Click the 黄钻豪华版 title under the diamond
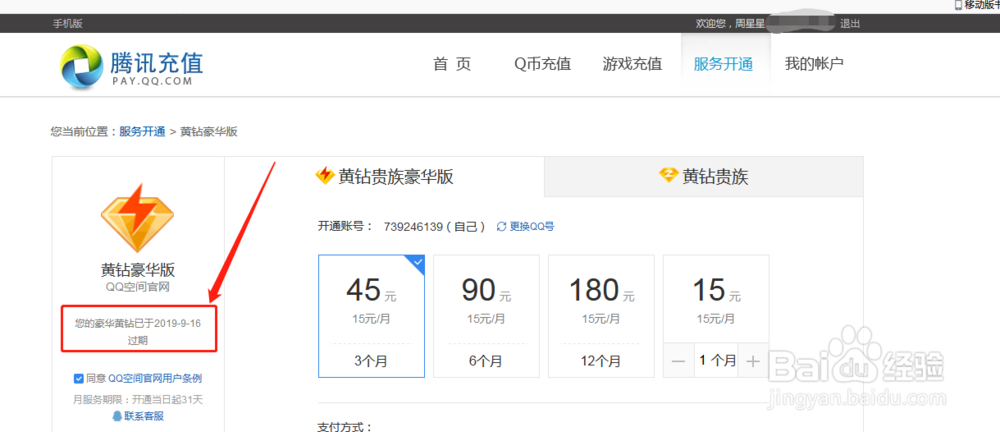Screen dimensions: 1000x432 pos(138,269)
